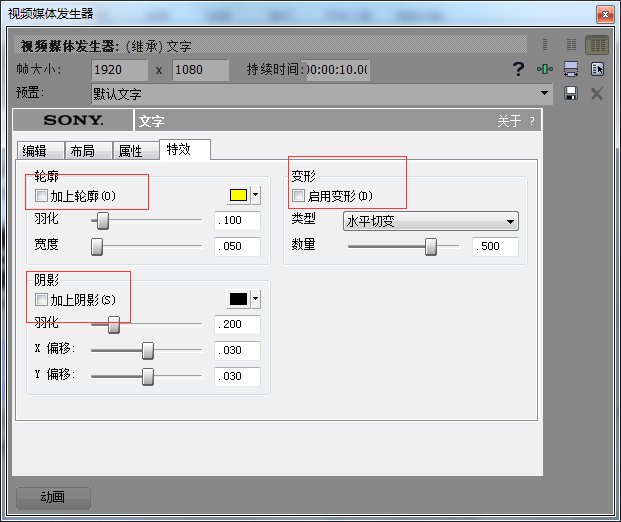Click the replace plug-in icon with cursor
This screenshot has height=522, width=621.
point(597,69)
